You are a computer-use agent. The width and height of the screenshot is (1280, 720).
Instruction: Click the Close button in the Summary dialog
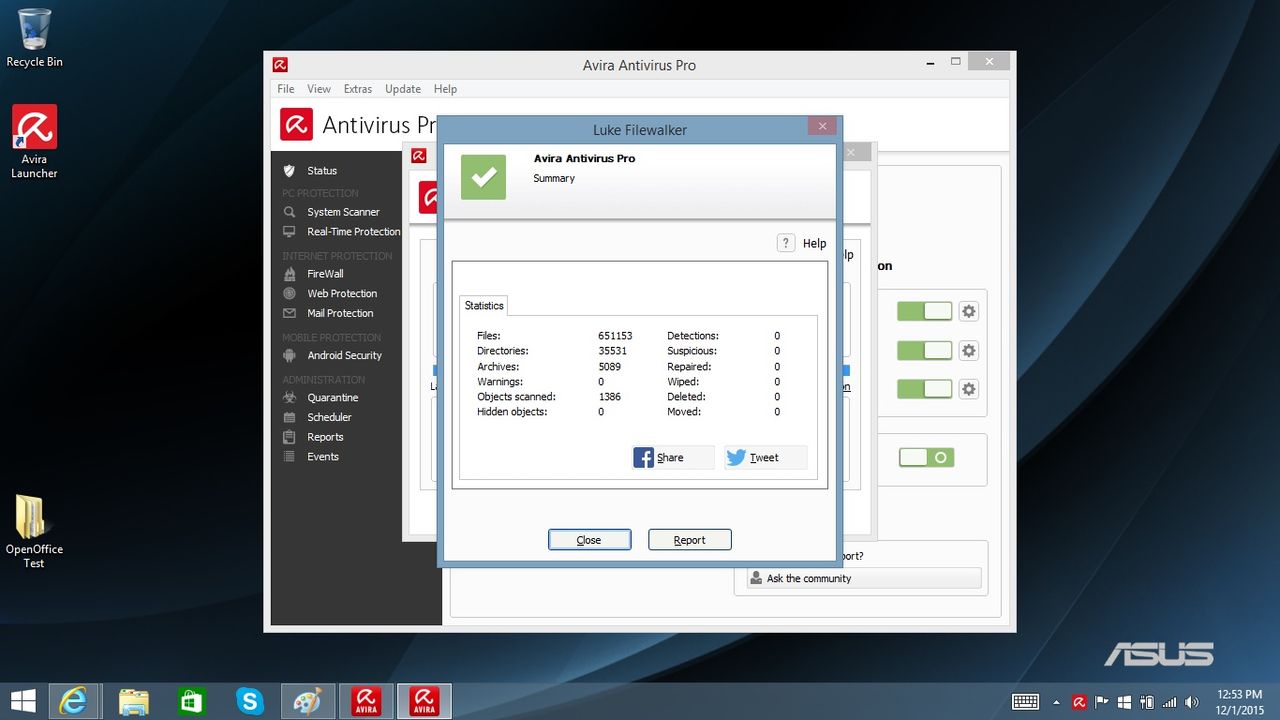click(589, 540)
